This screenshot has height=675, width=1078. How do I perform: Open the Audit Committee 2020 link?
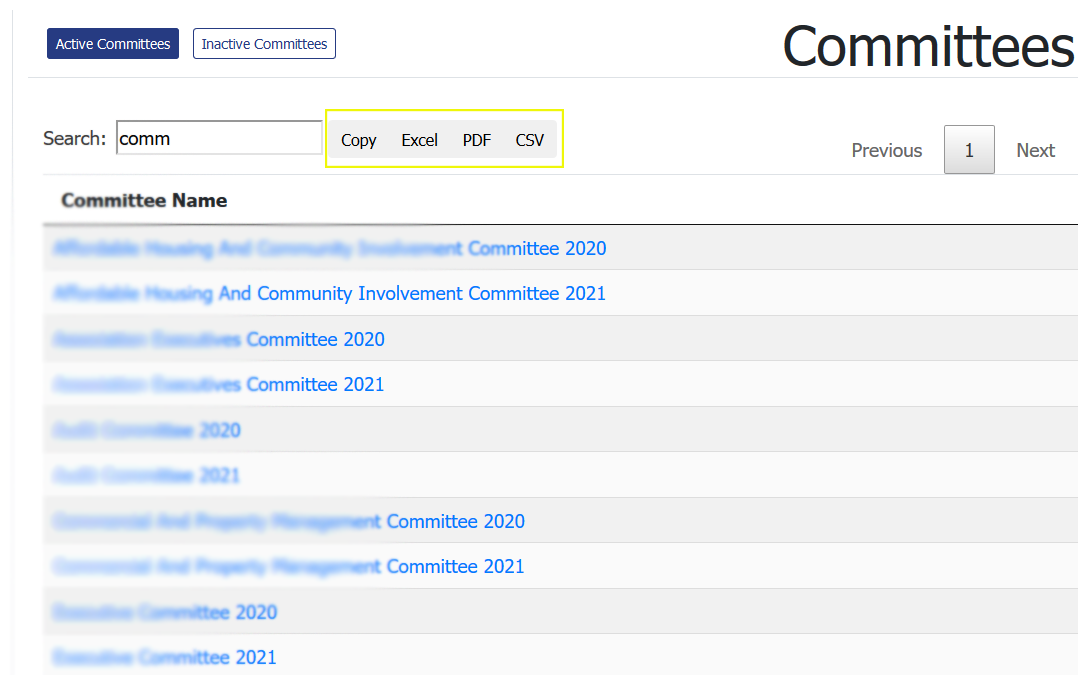pos(146,431)
